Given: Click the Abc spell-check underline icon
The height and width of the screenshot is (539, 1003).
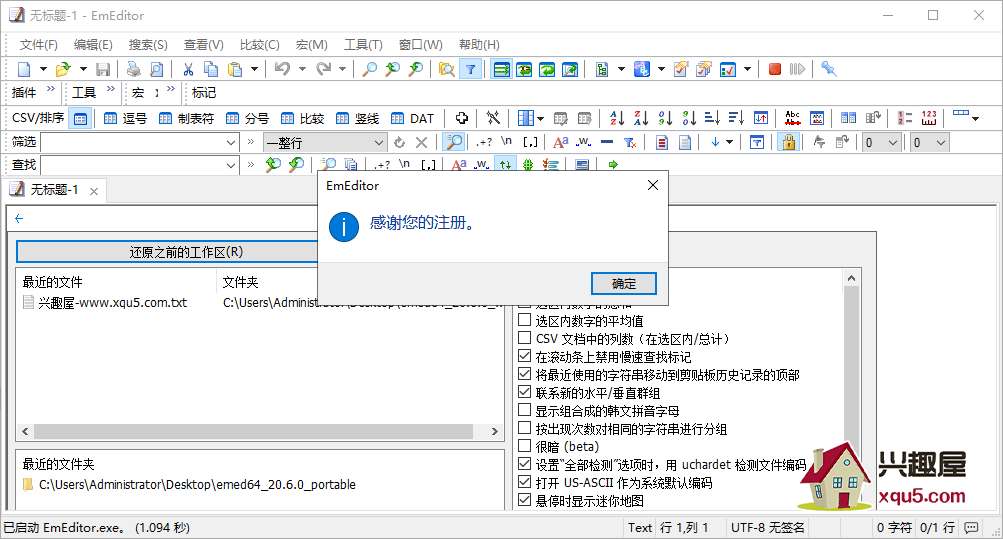Looking at the screenshot, I should click(793, 118).
